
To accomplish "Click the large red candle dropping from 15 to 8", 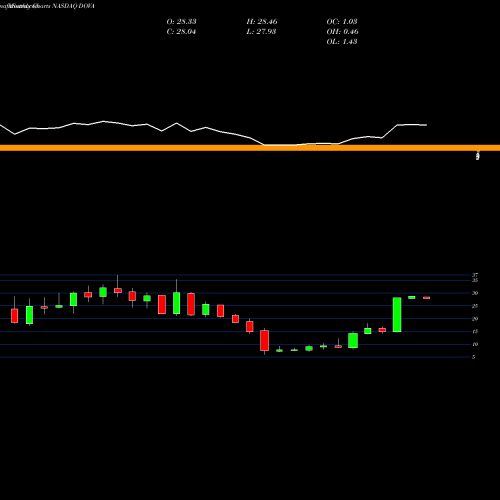I will pos(265,340).
